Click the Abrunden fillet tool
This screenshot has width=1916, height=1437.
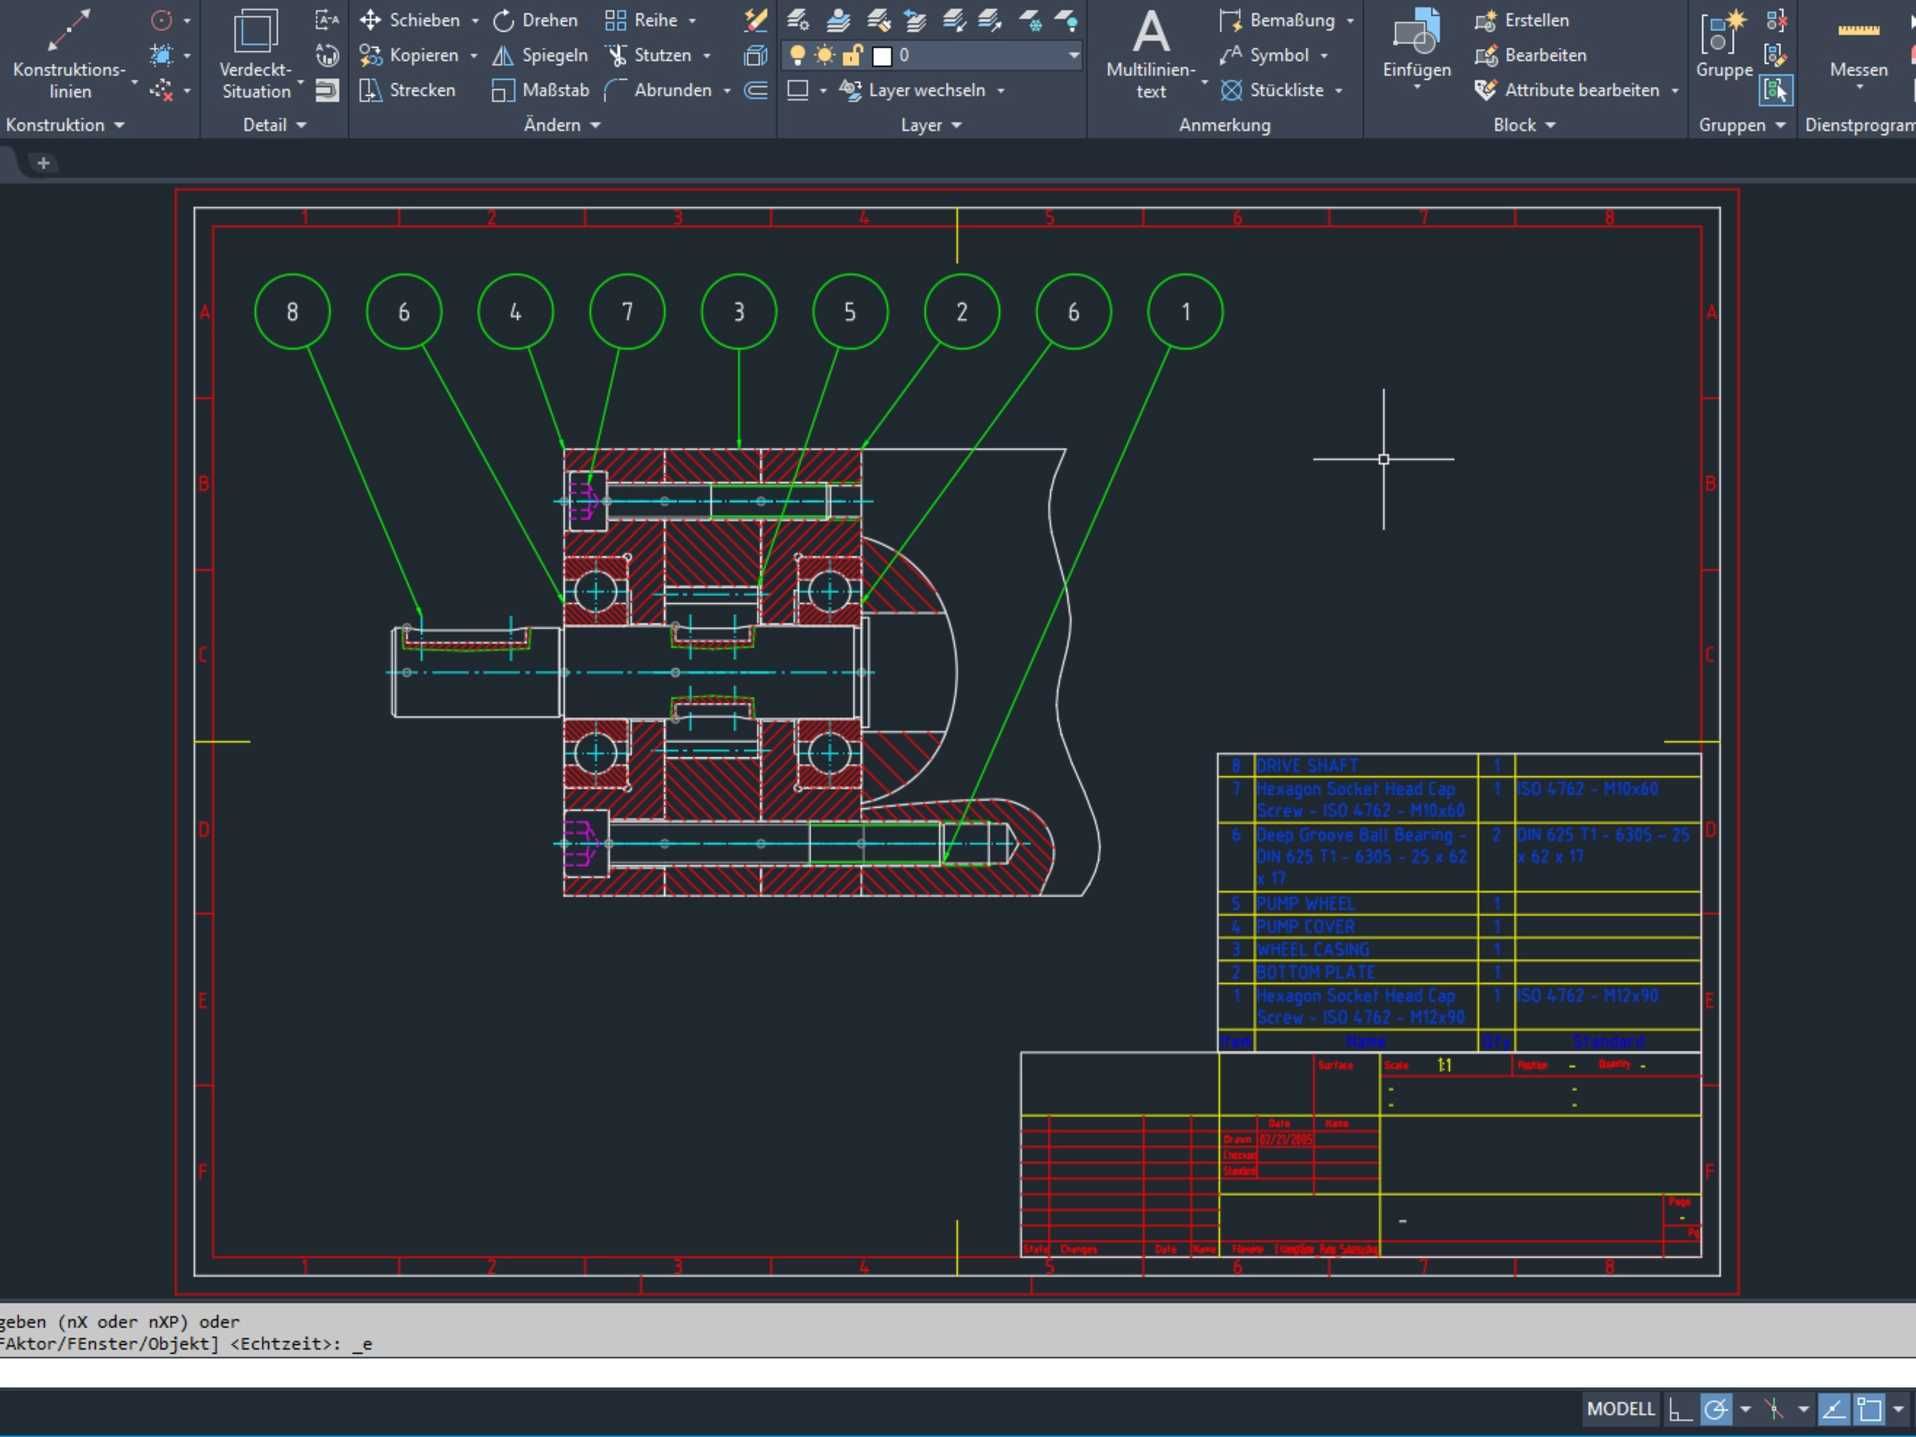coord(659,90)
